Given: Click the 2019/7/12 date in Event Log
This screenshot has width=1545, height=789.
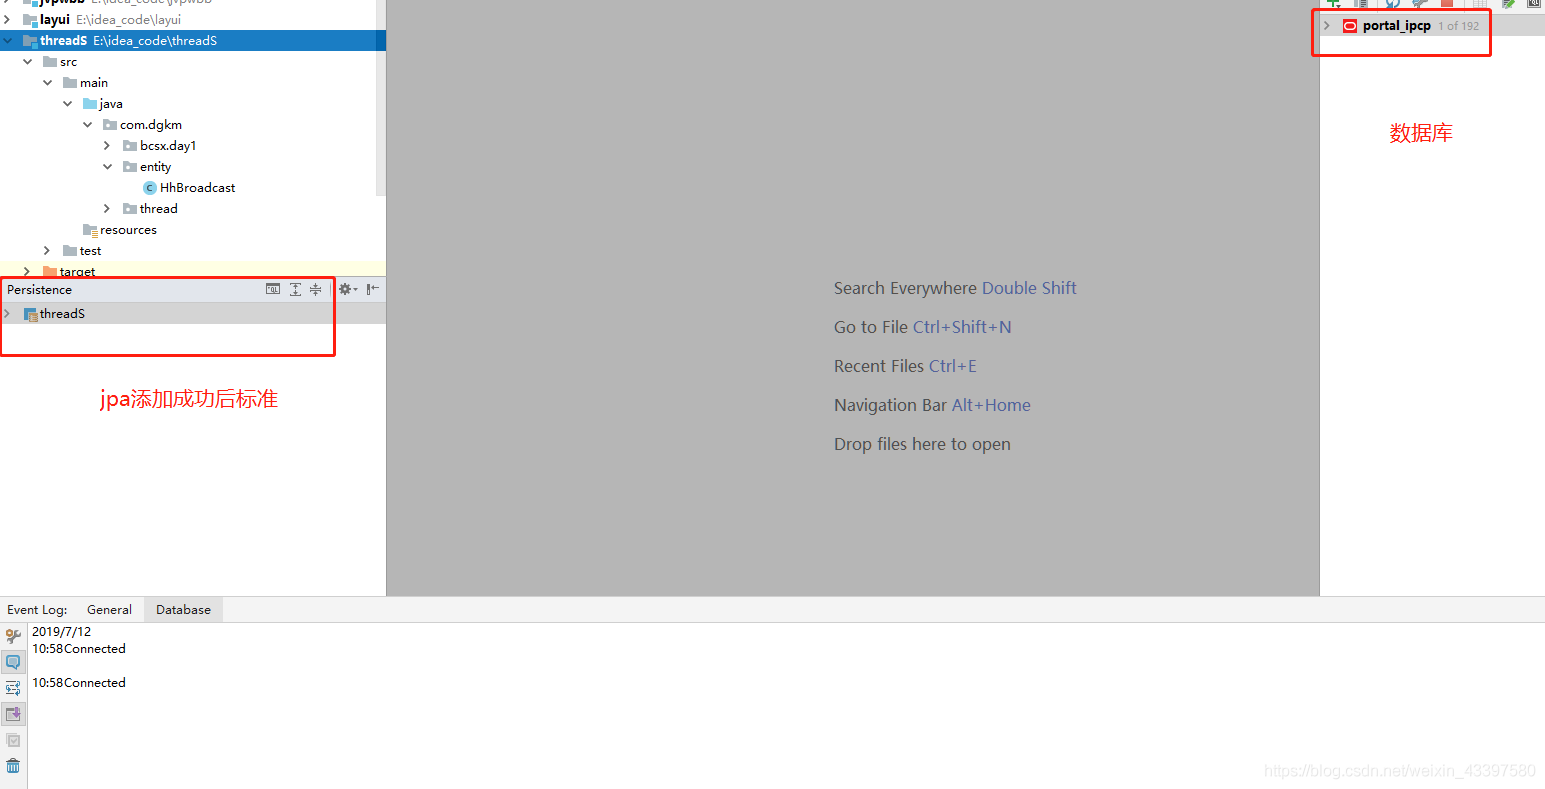Looking at the screenshot, I should click(61, 632).
